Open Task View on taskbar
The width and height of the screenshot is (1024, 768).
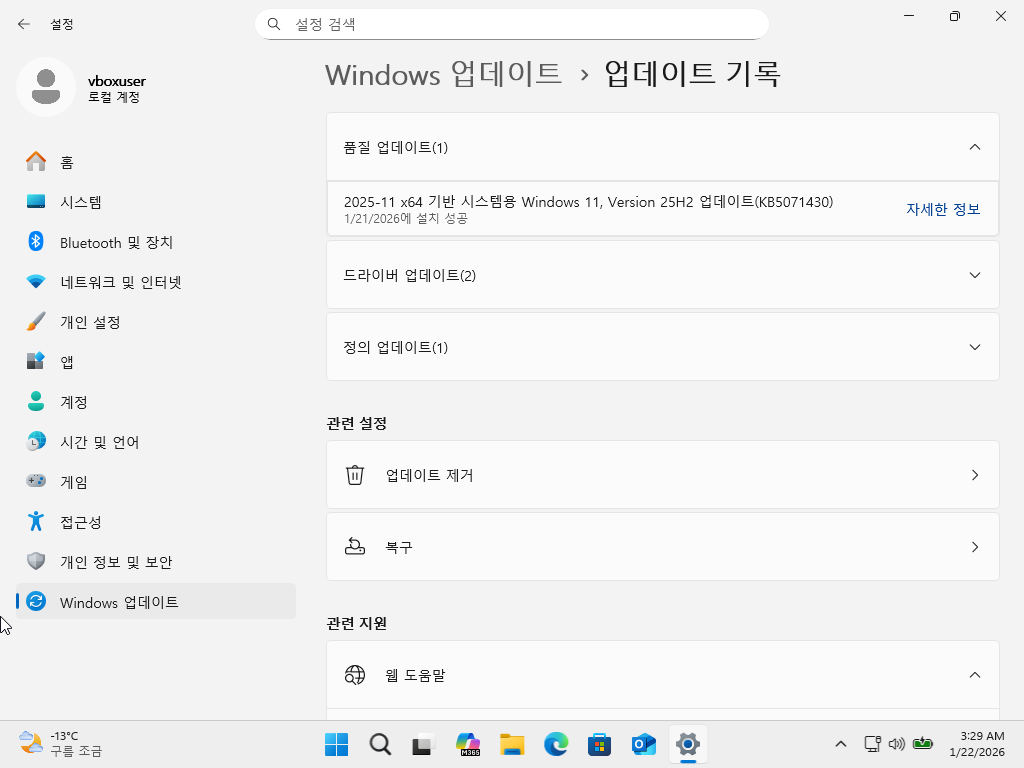point(424,744)
